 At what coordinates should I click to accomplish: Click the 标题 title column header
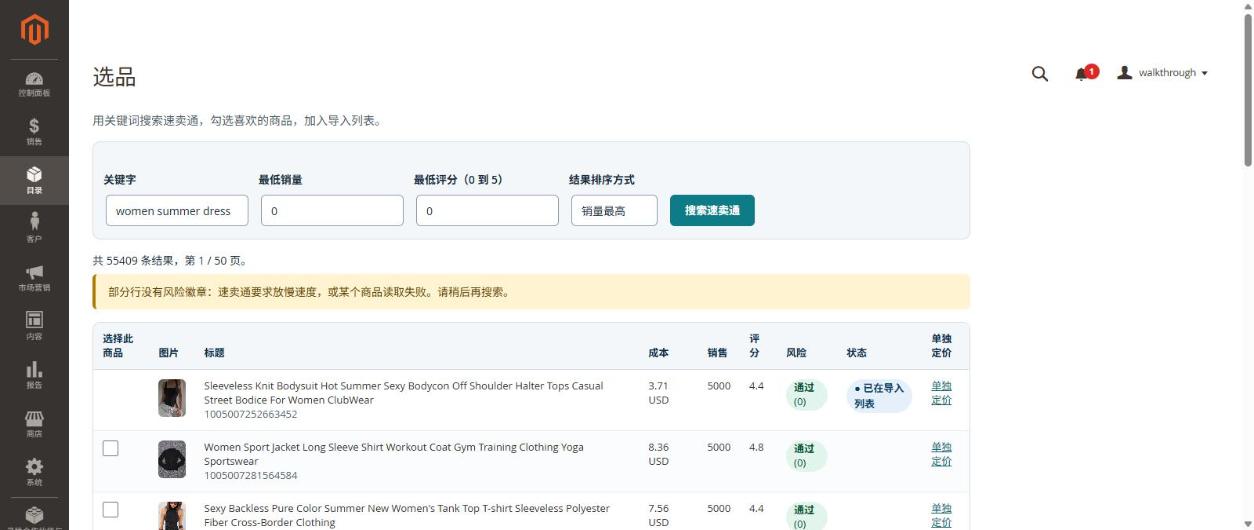214,353
